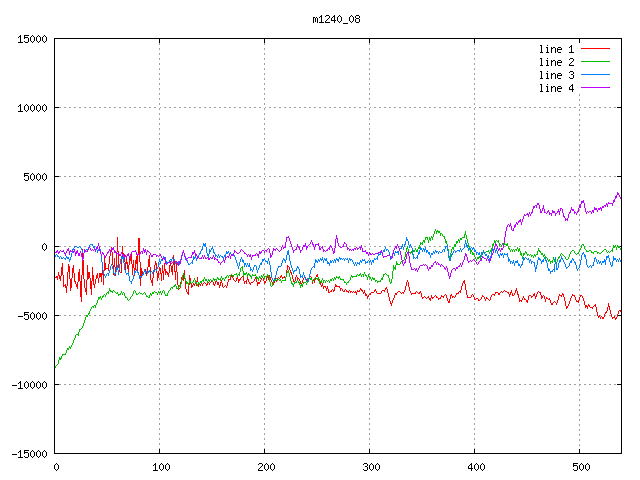Click the 300 x-axis tick label
640x480 pixels.
pos(369,467)
